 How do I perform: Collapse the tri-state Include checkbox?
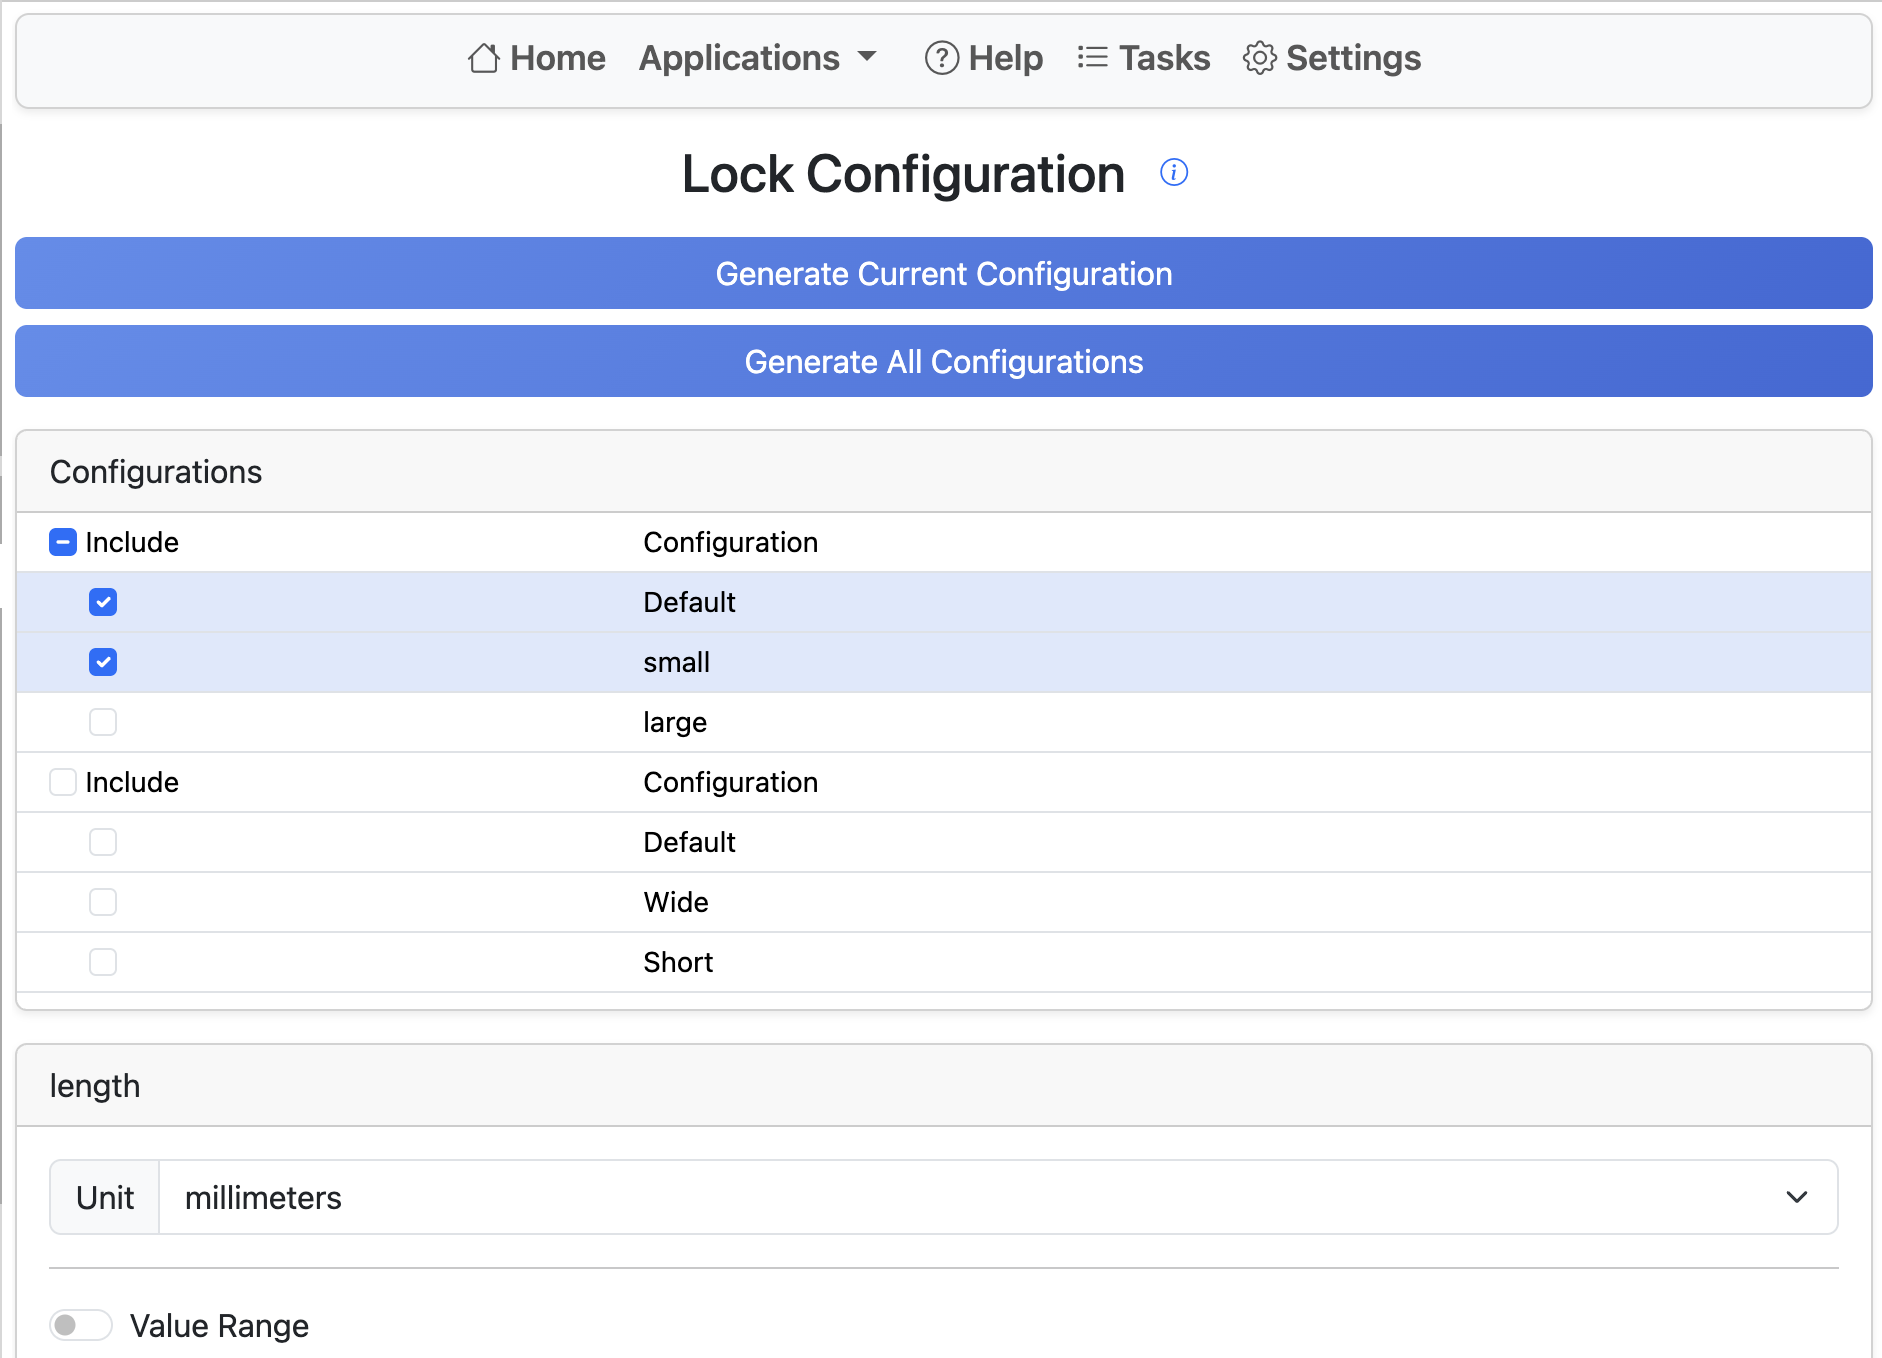63,542
